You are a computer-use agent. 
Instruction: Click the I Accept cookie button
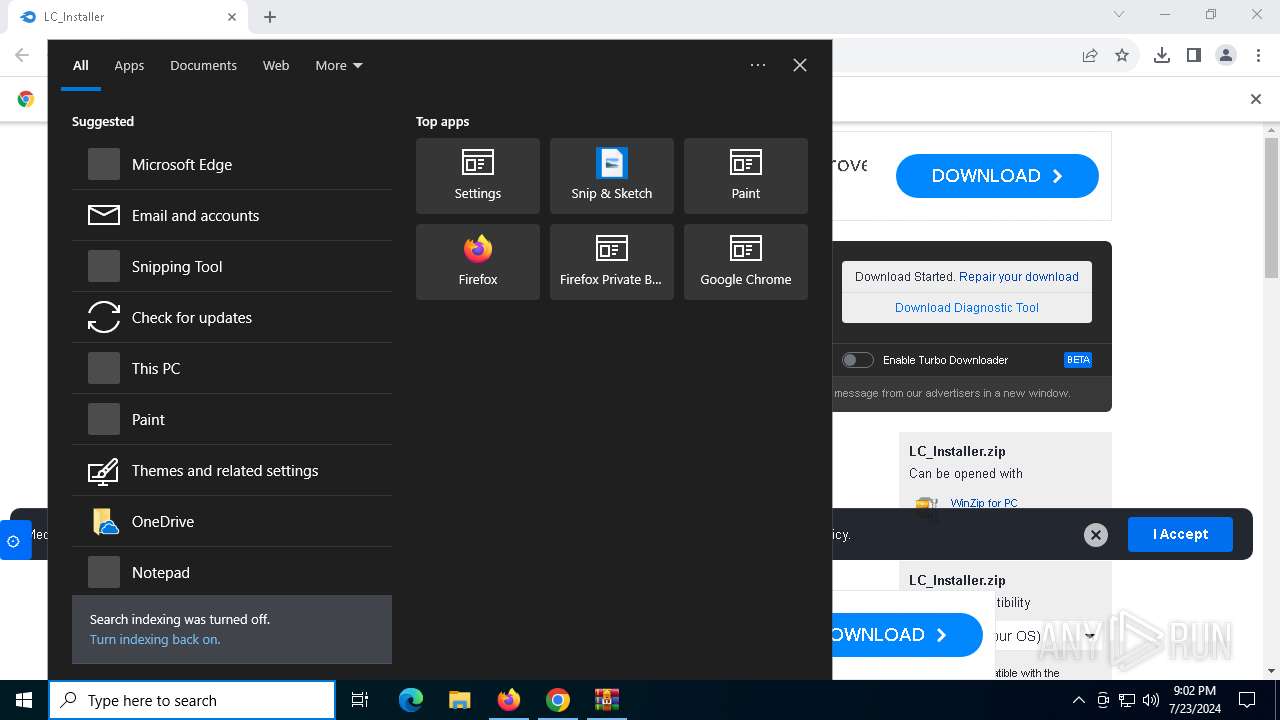click(1180, 534)
